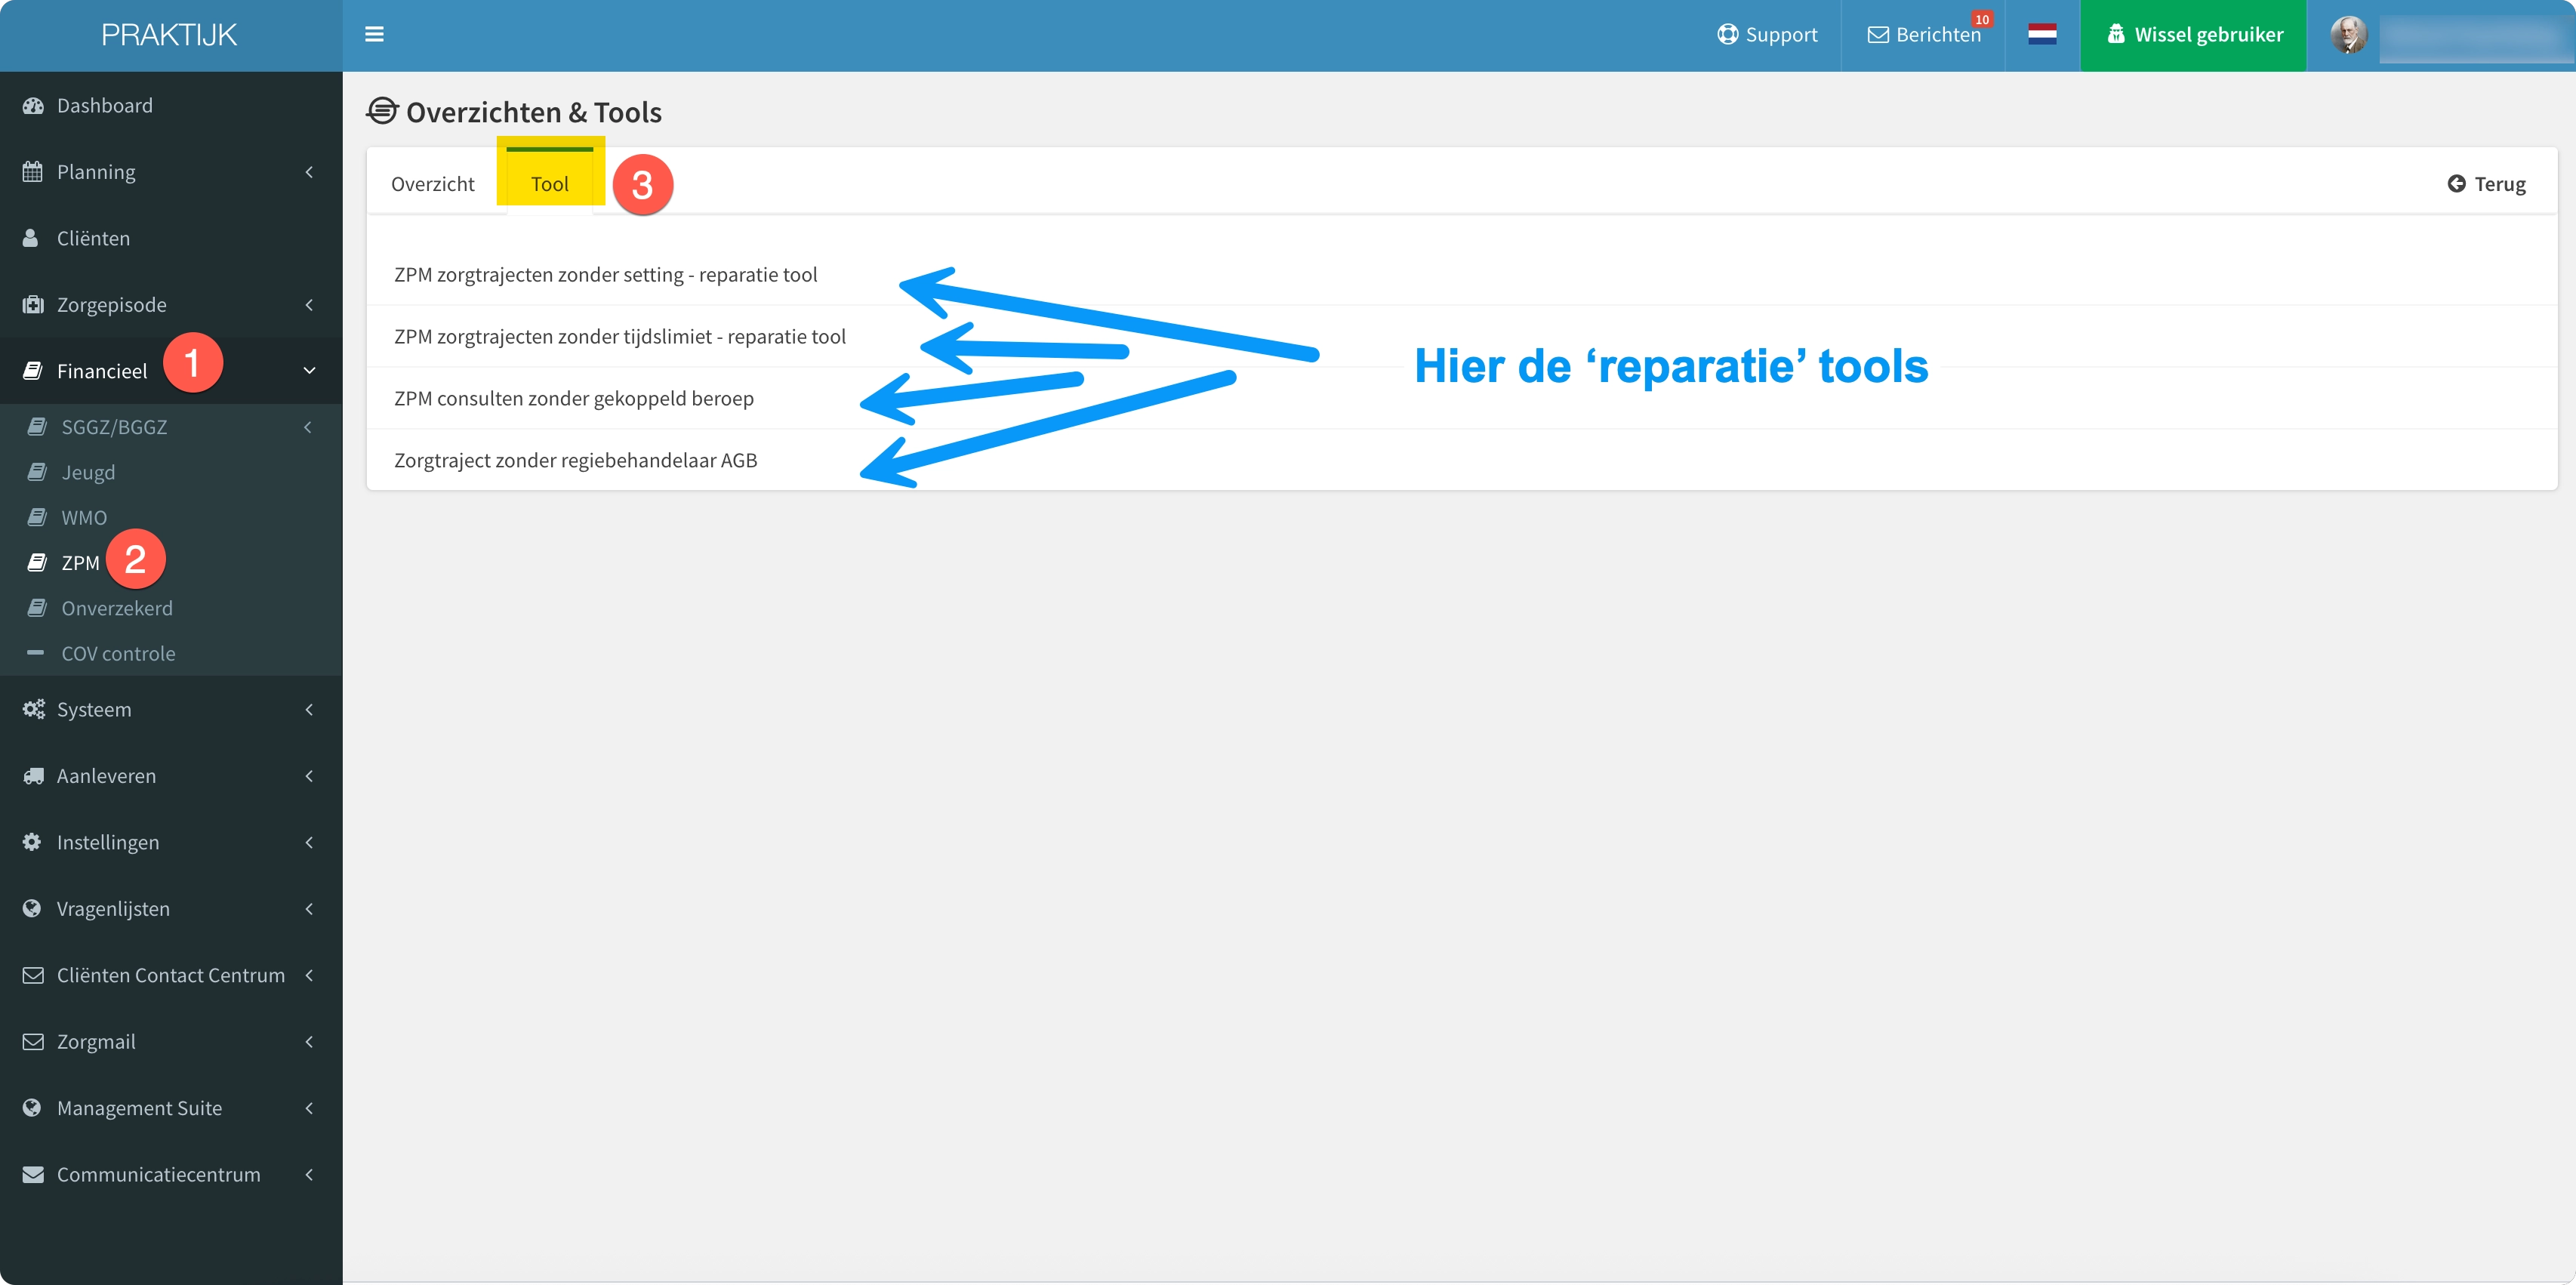Expand the Instellingen submenu chevron
Image resolution: width=2576 pixels, height=1285 pixels.
pos(309,842)
